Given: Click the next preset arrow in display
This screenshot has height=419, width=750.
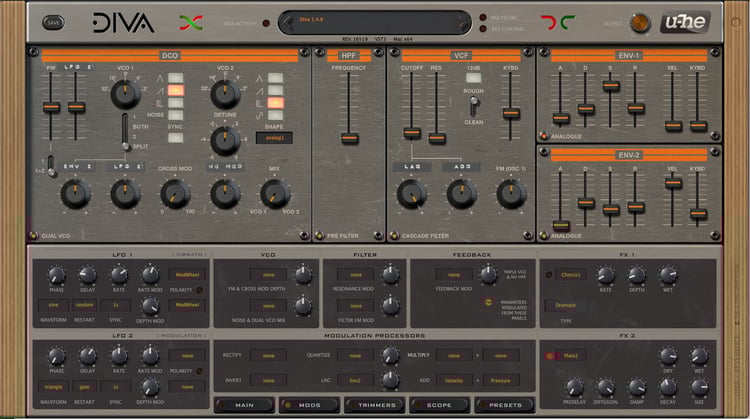Looking at the screenshot, I should click(x=463, y=22).
